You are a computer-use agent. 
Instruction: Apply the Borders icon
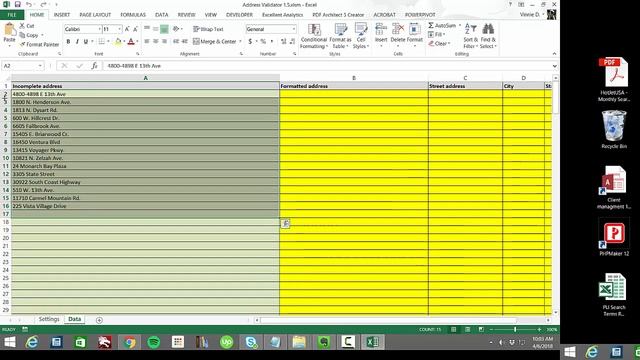pos(102,41)
